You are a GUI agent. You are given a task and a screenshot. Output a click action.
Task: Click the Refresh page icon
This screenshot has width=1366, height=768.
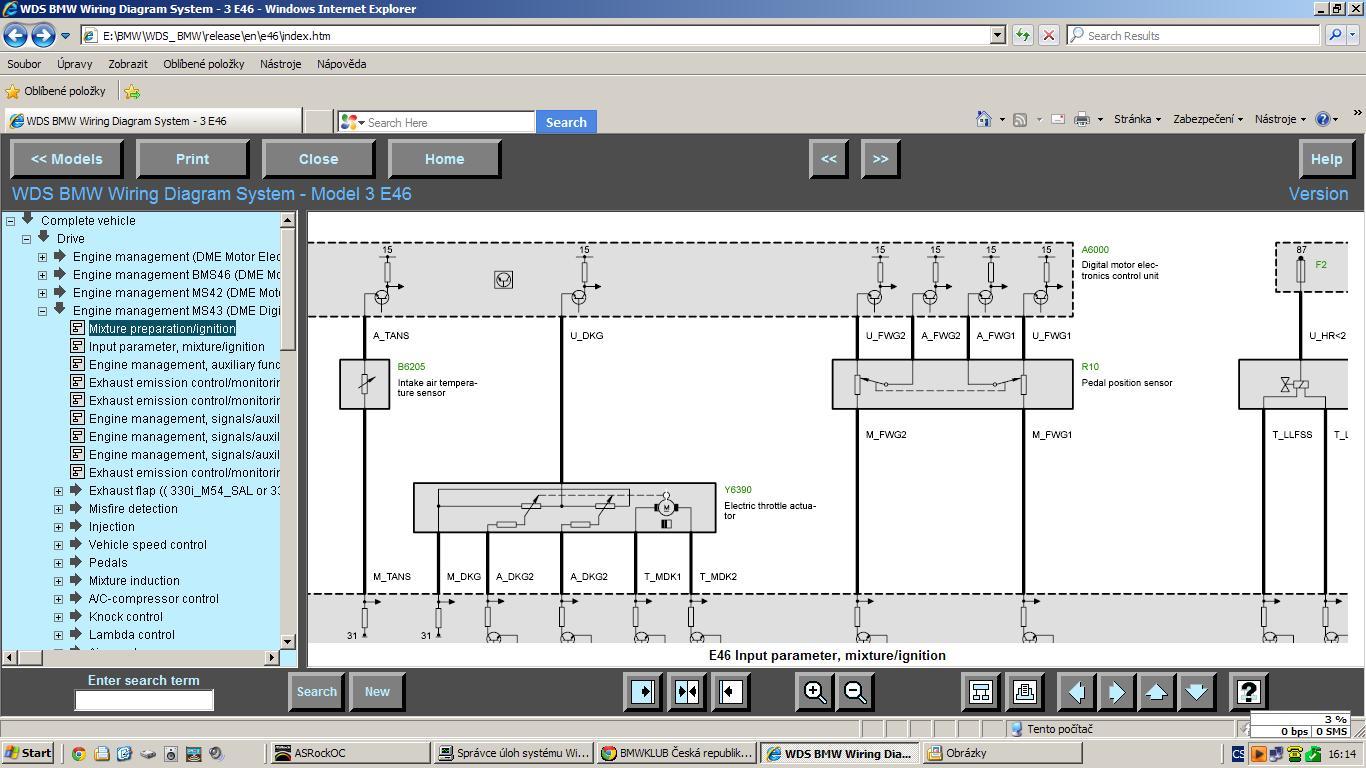click(1022, 35)
